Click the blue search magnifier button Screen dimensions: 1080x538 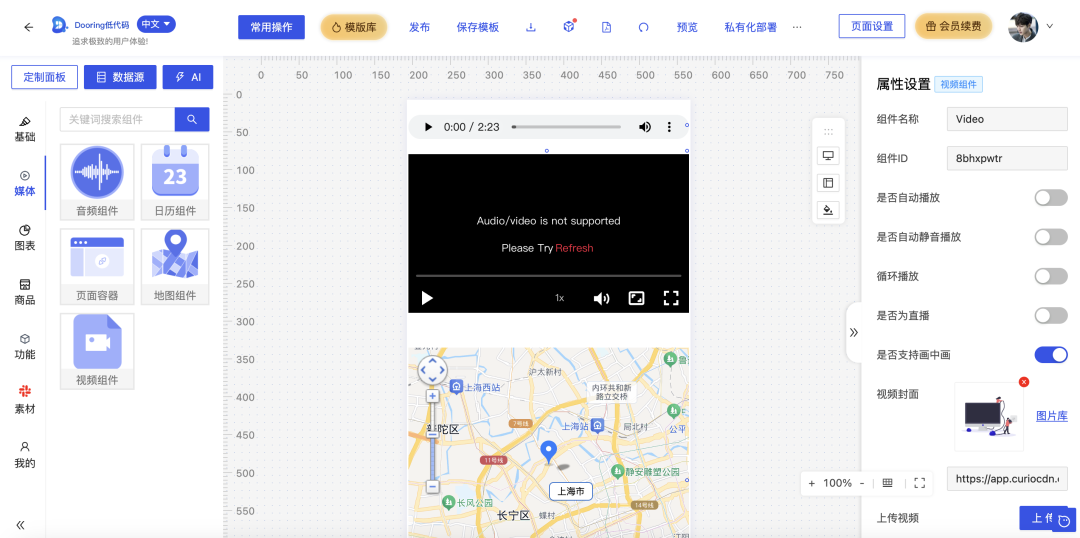pyautogui.click(x=192, y=119)
